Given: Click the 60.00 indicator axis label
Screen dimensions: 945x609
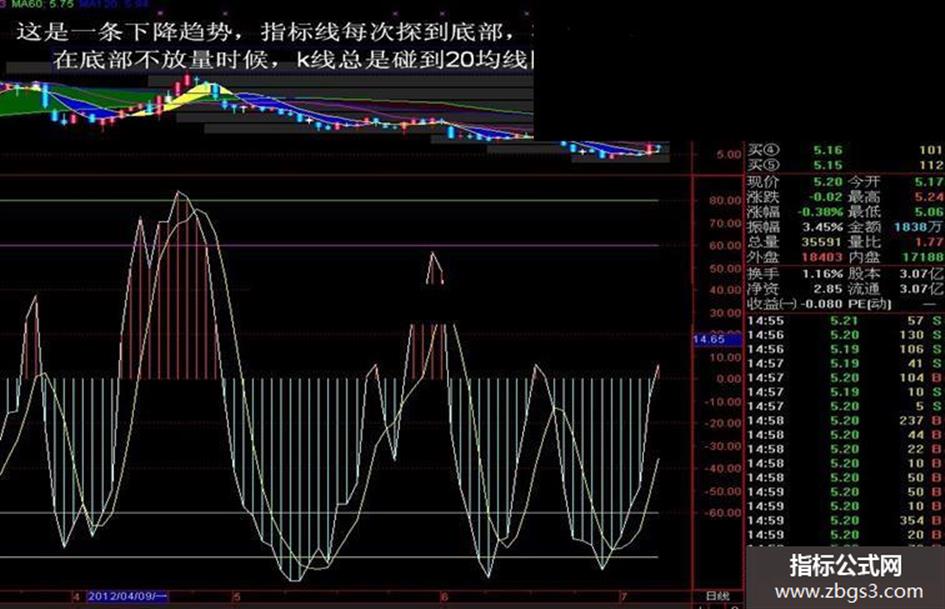Looking at the screenshot, I should click(x=725, y=245).
